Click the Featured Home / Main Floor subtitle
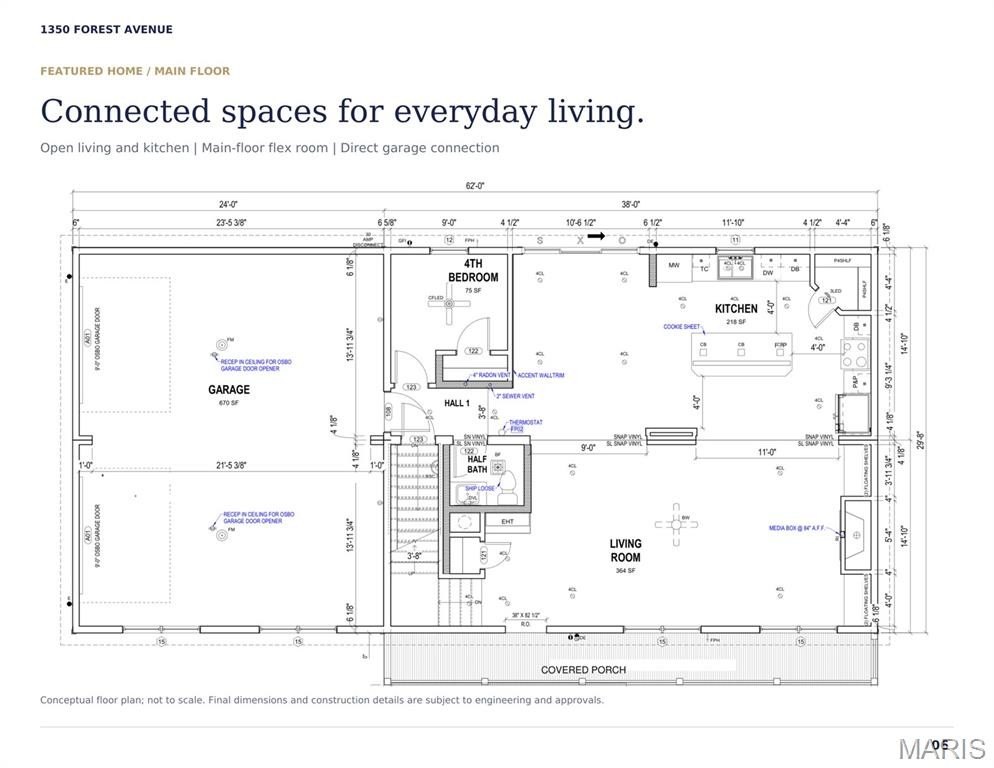Screen dimensions: 994x768 (135, 71)
